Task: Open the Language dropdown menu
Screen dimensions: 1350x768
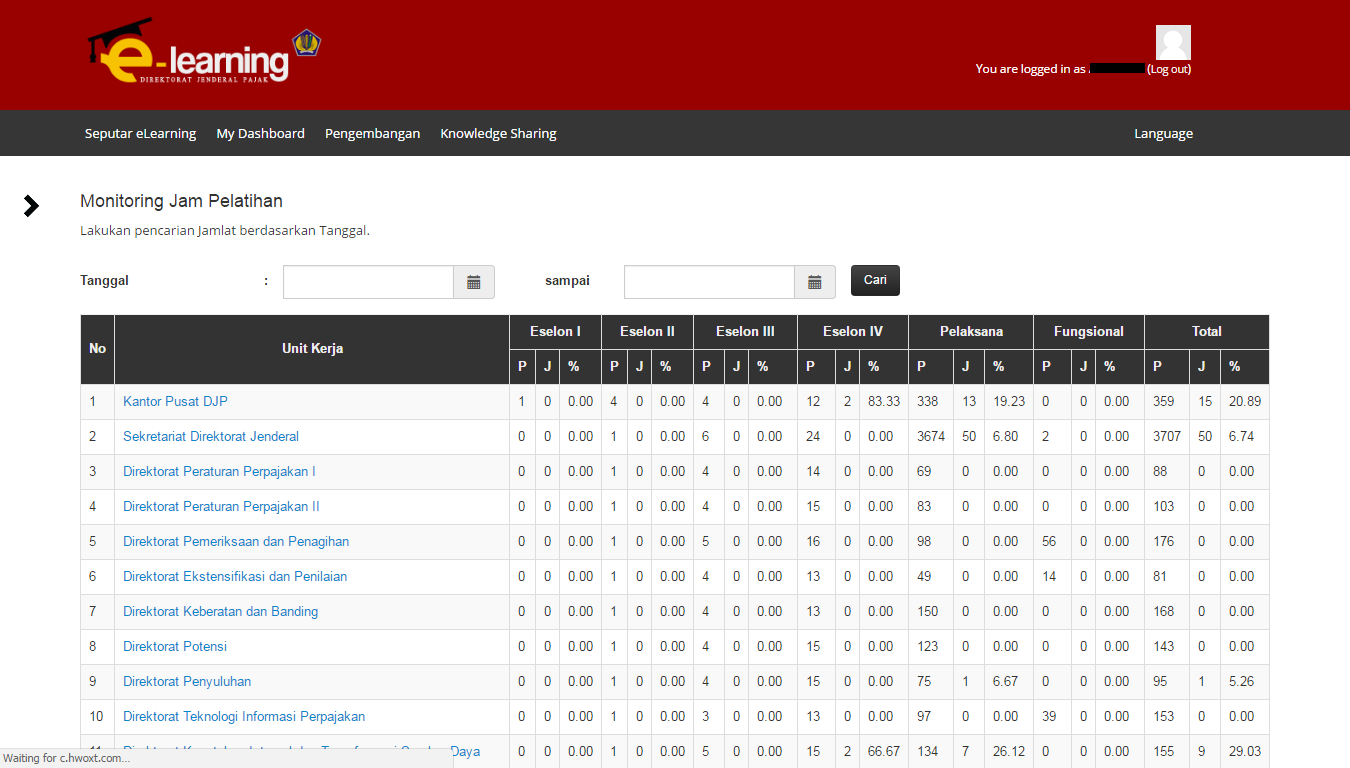Action: [x=1163, y=133]
